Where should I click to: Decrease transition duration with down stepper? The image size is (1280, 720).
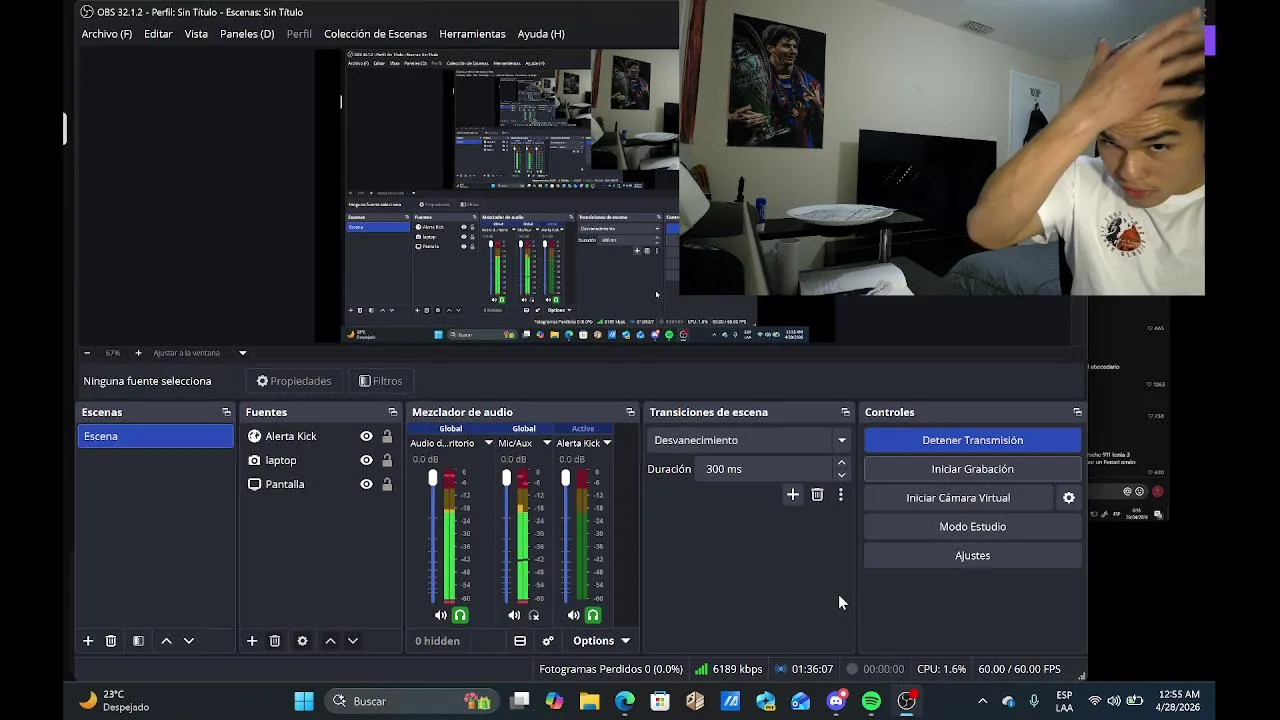(x=841, y=475)
